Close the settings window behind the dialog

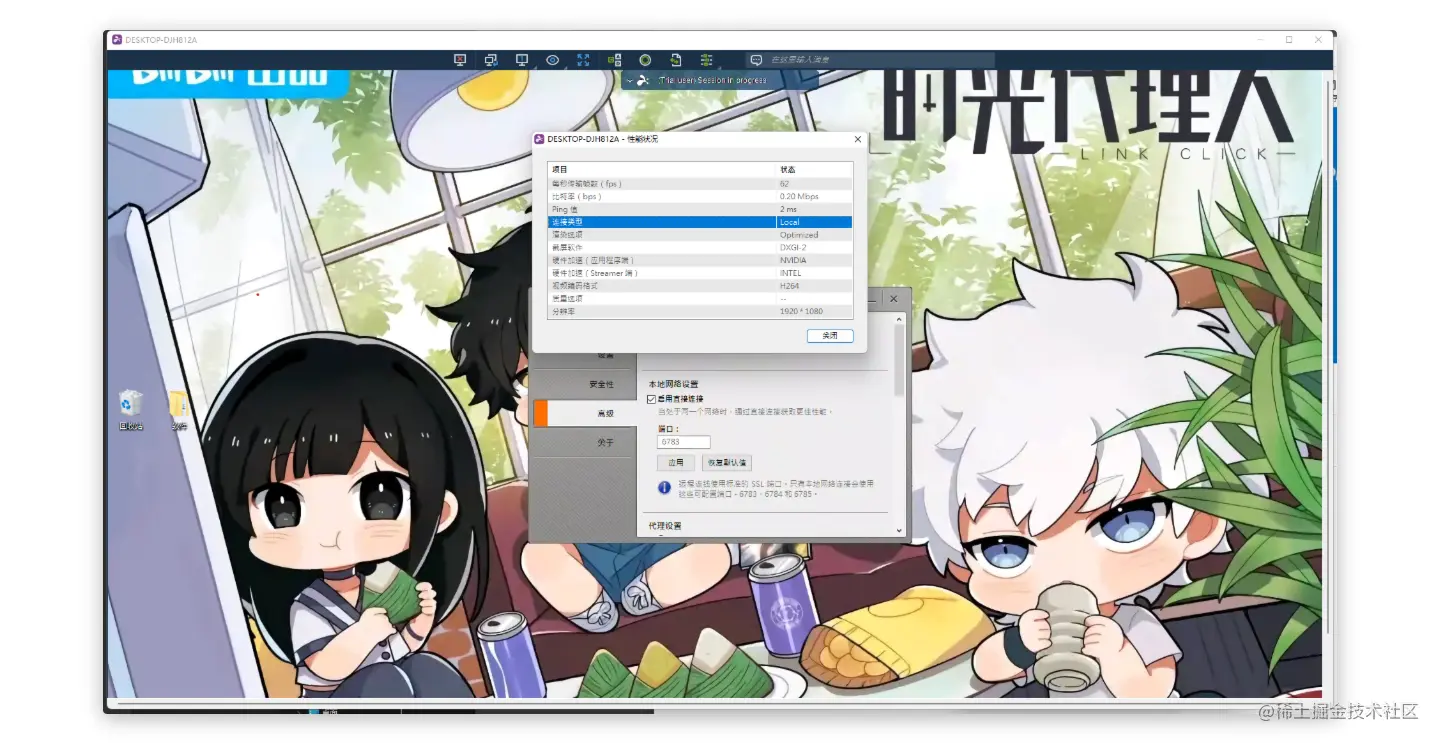click(894, 298)
